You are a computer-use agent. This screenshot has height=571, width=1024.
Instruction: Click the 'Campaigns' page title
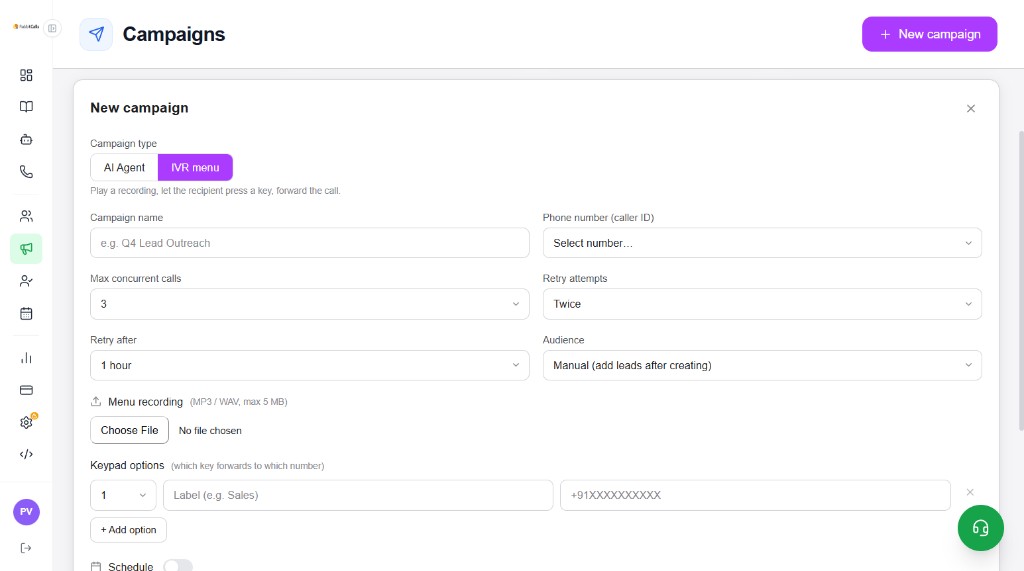[x=174, y=34]
